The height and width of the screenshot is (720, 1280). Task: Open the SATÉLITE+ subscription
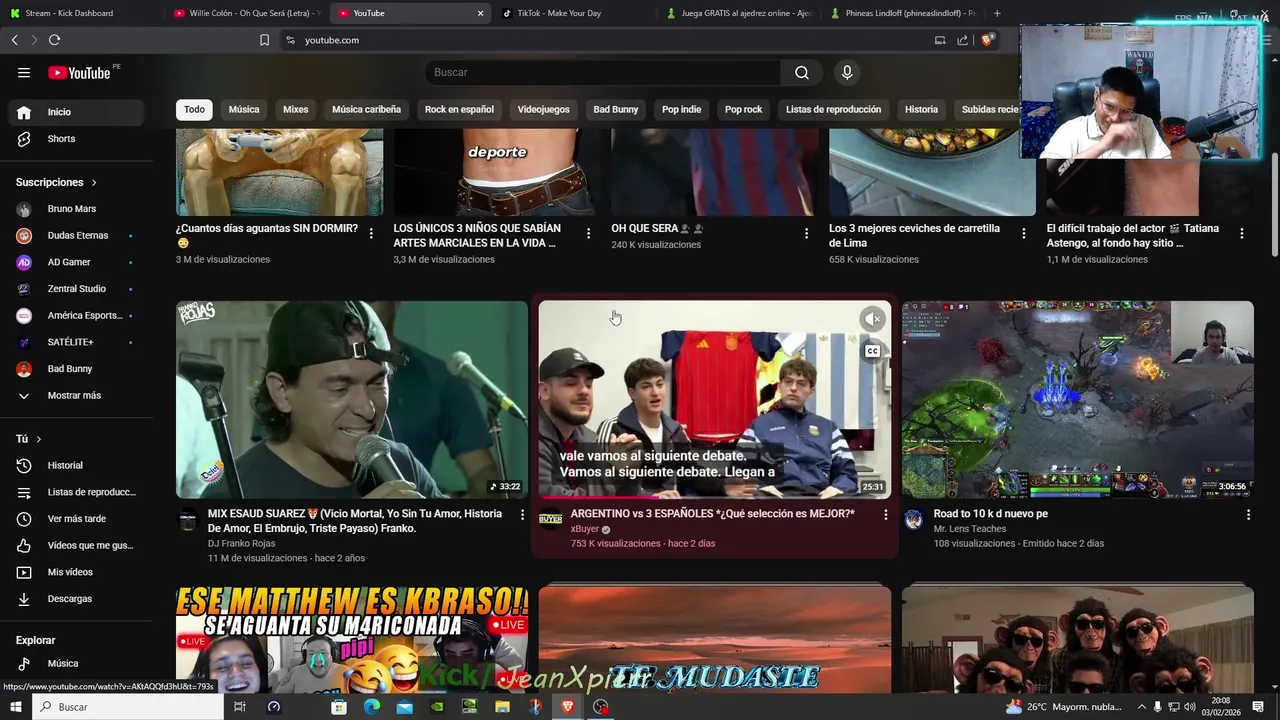[76, 342]
